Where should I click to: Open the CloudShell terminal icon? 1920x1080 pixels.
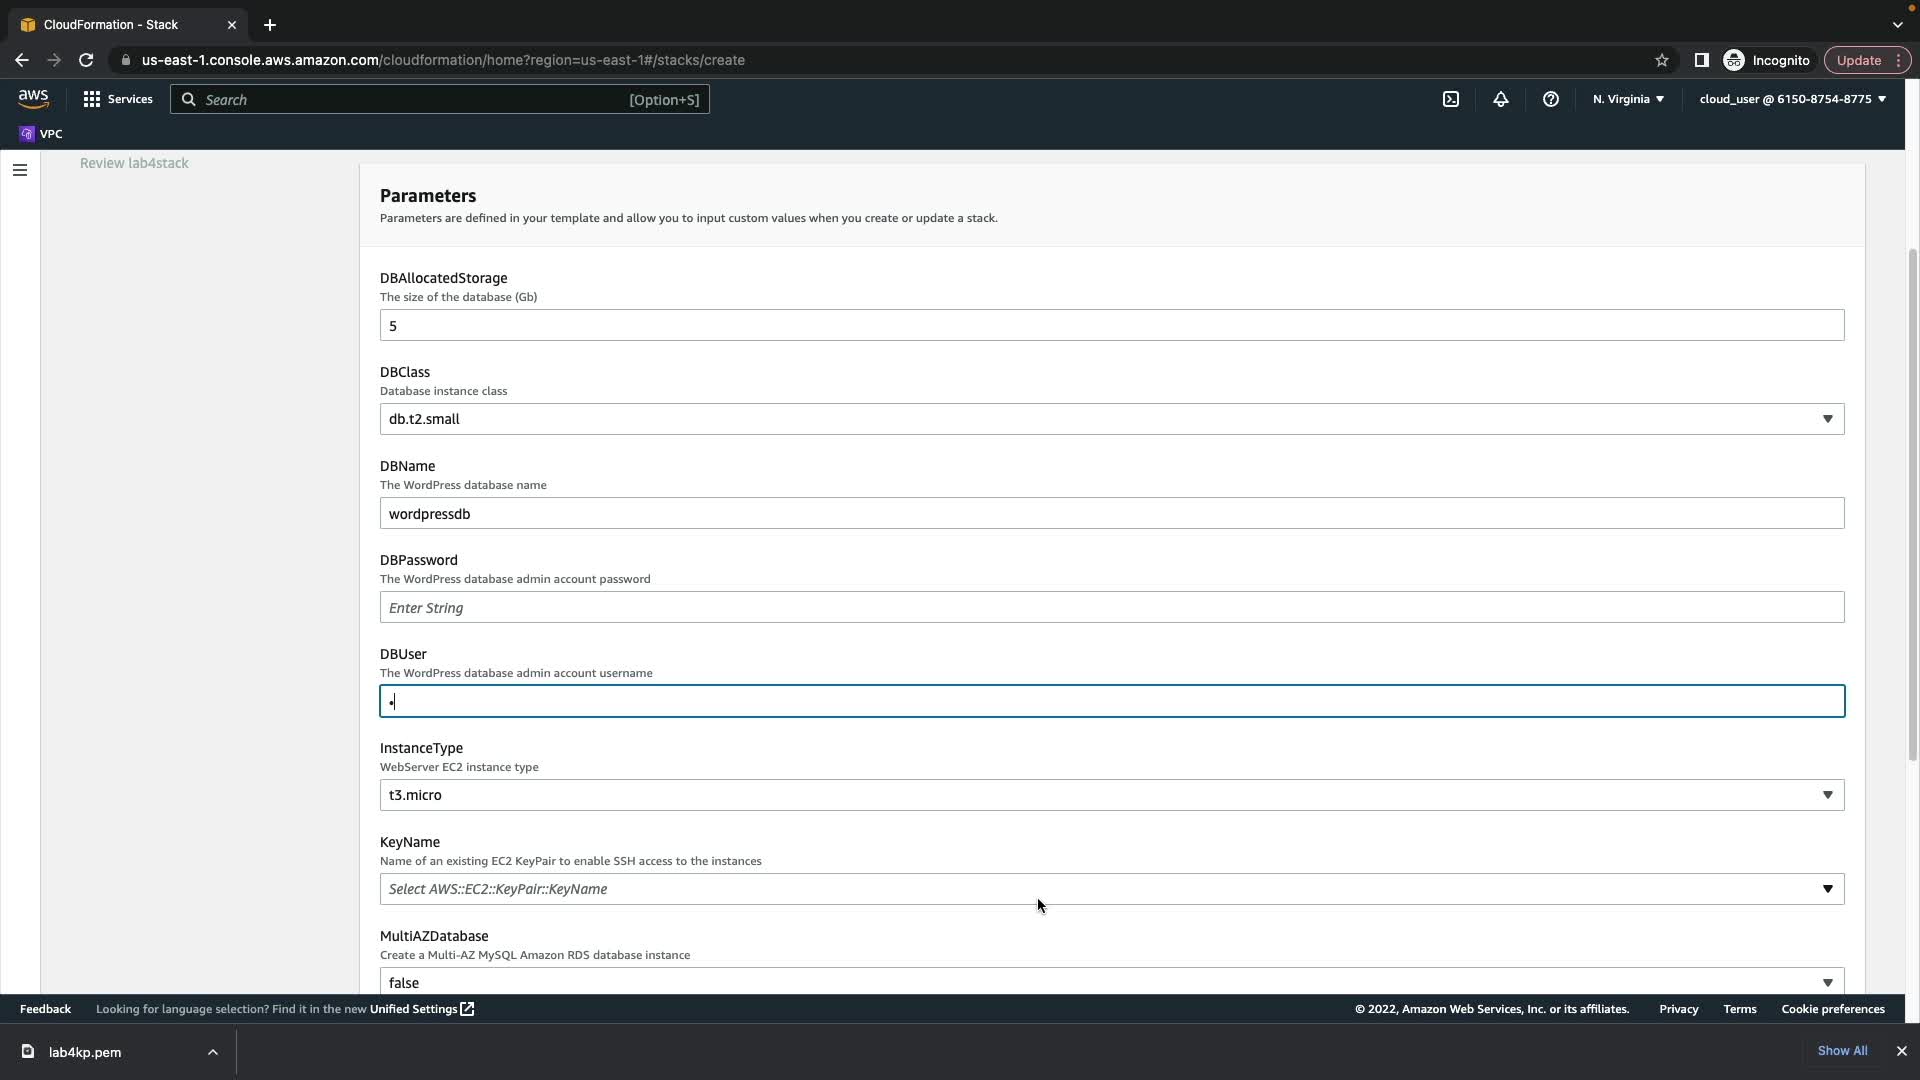coord(1450,99)
